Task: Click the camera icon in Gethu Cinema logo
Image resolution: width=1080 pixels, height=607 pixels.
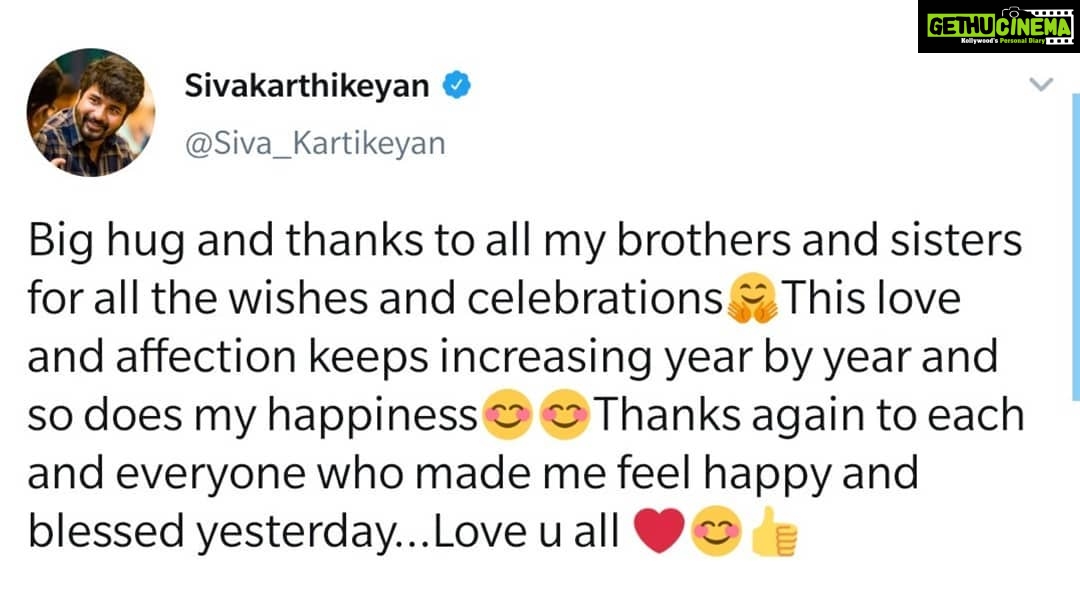Action: [1011, 11]
